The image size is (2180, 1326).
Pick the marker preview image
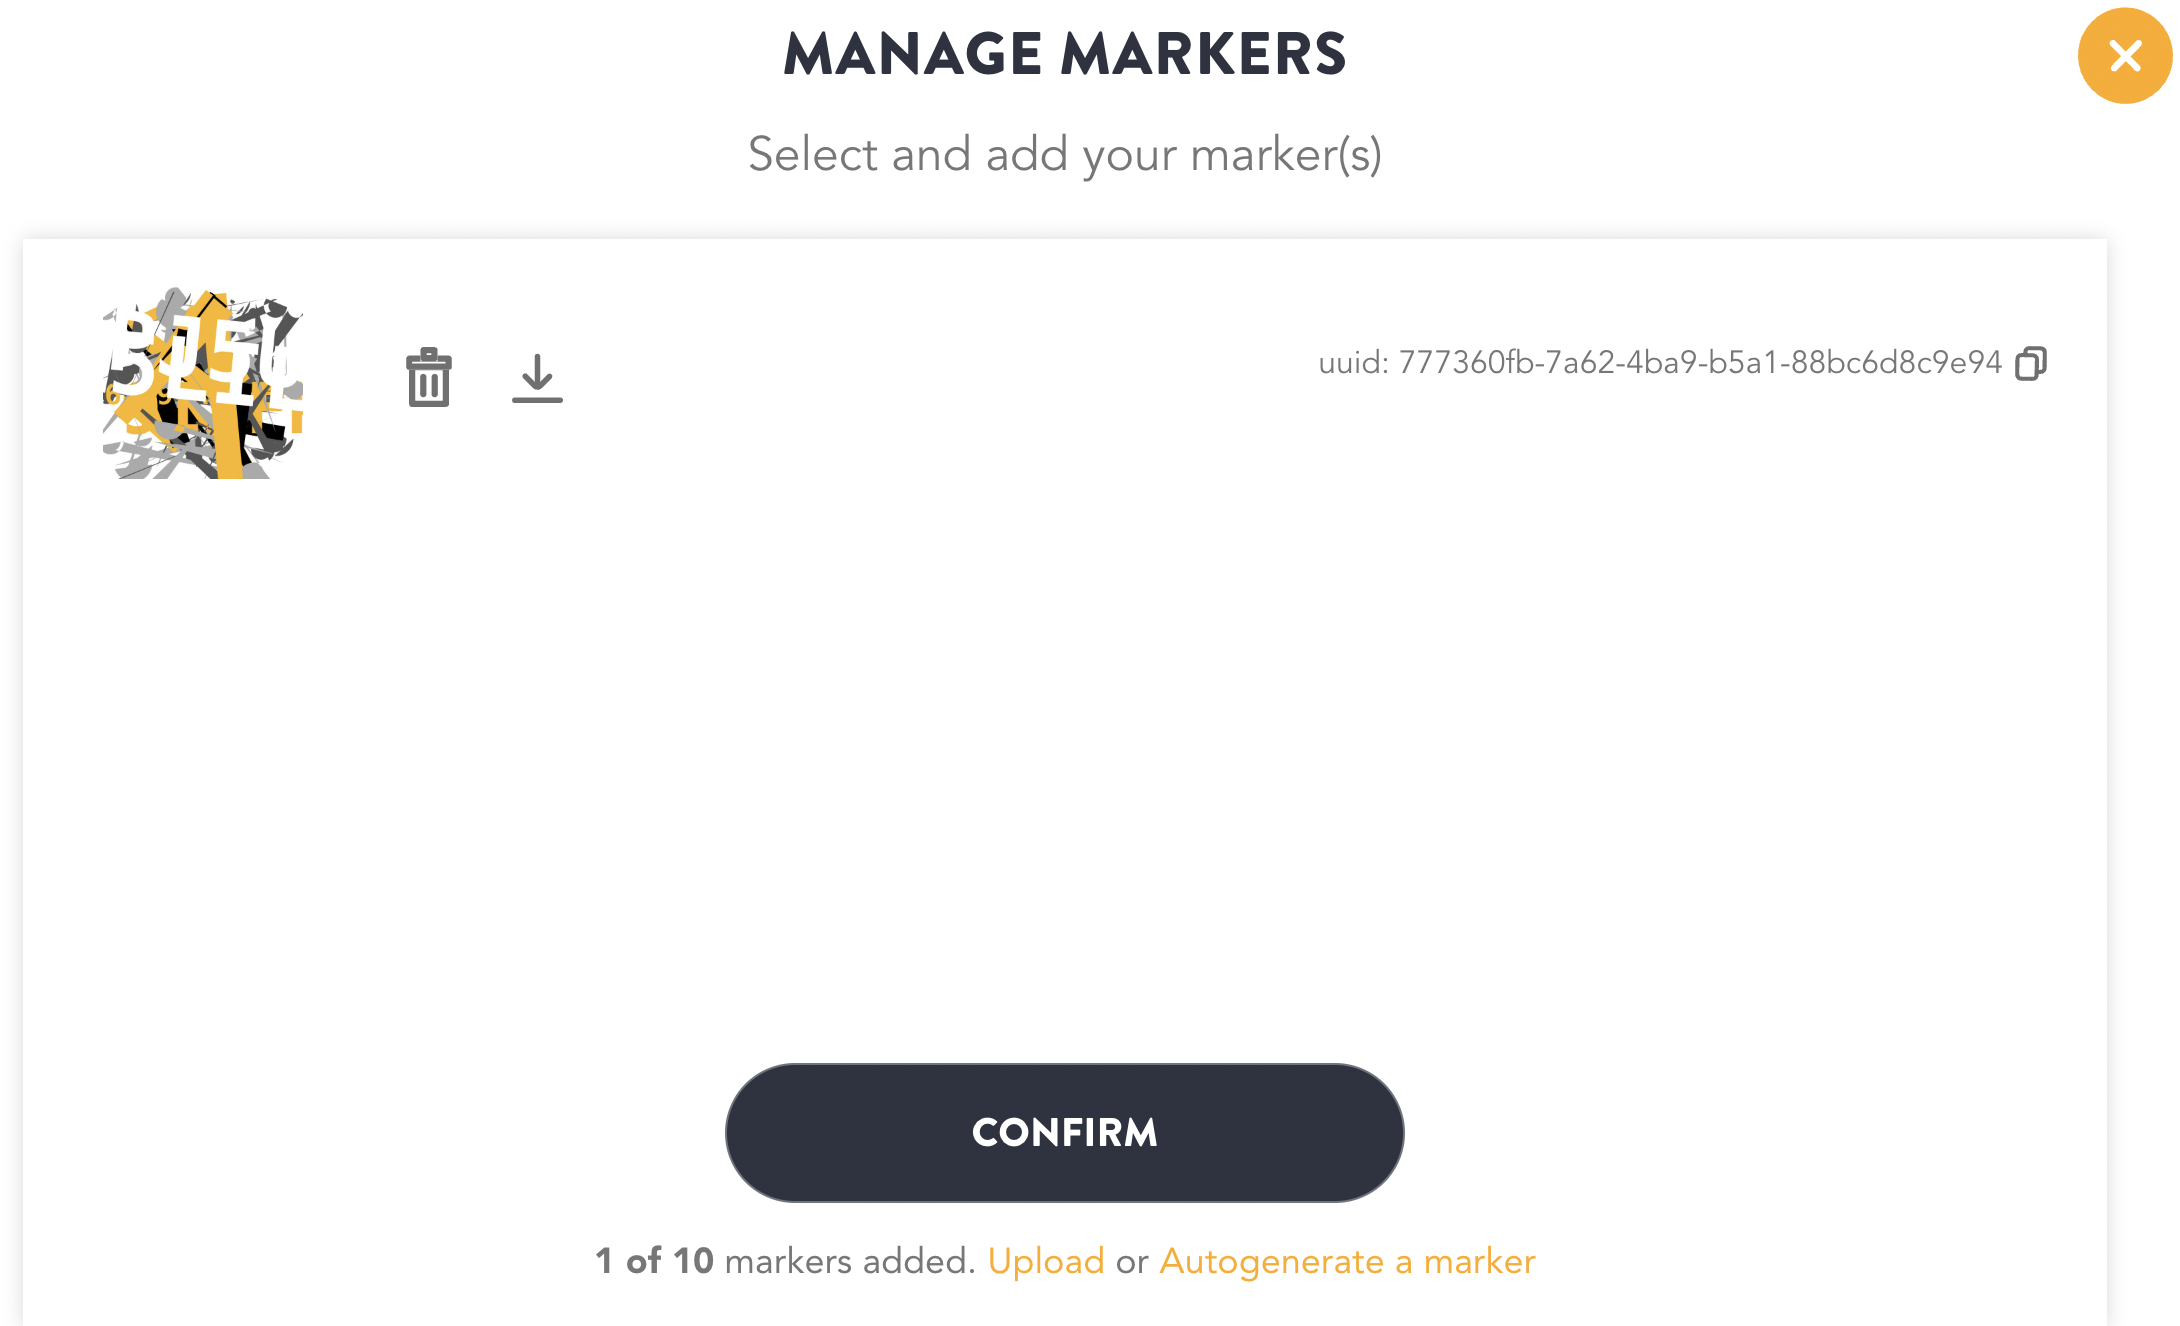(x=203, y=383)
